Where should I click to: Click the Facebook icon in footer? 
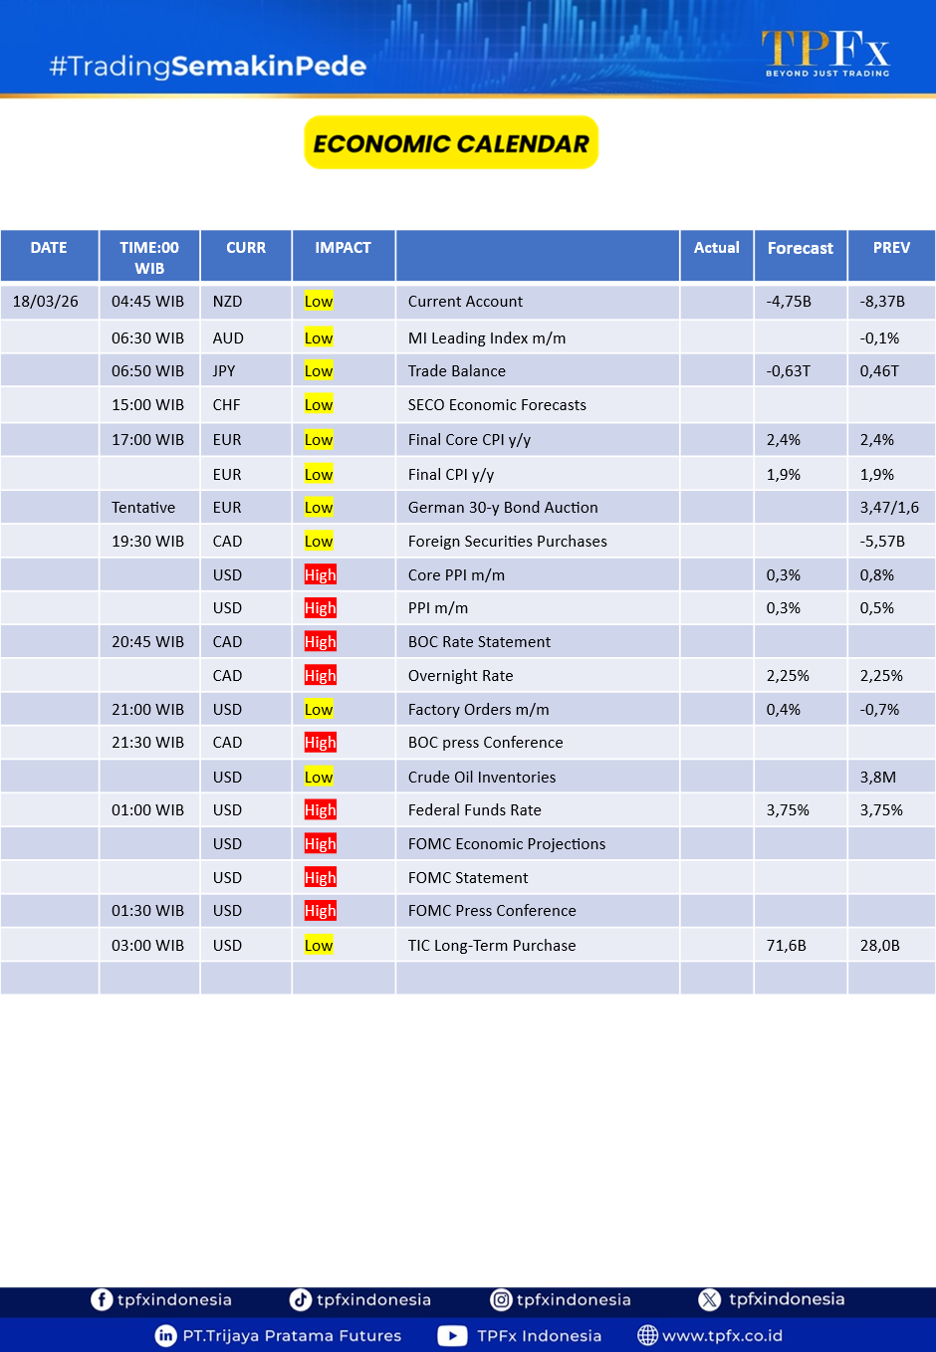[x=101, y=1299]
